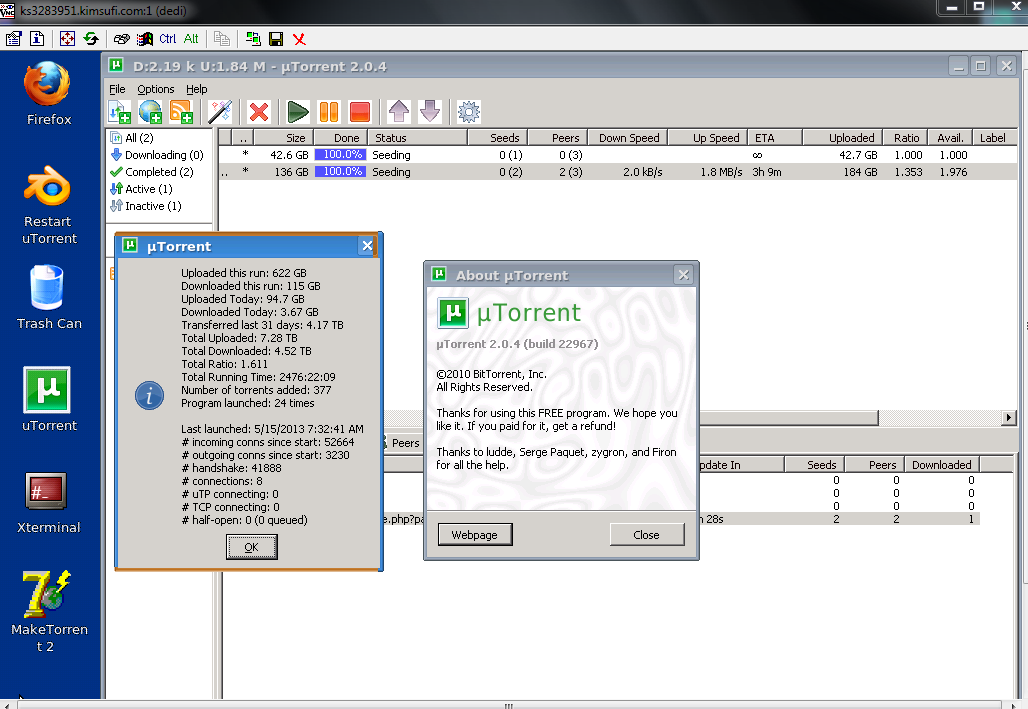
Task: Open VNC connection options icon
Action: (x=14, y=39)
